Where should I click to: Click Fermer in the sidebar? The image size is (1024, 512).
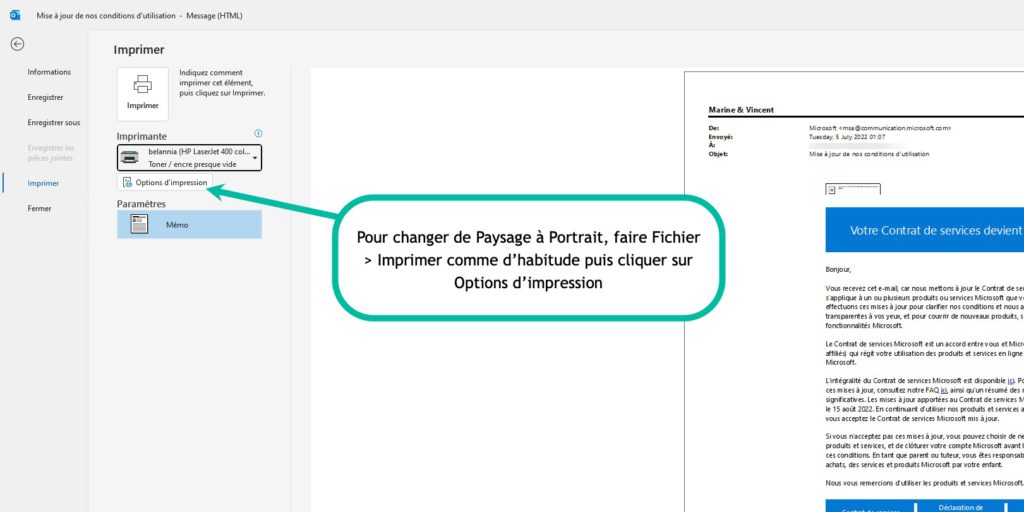click(39, 208)
